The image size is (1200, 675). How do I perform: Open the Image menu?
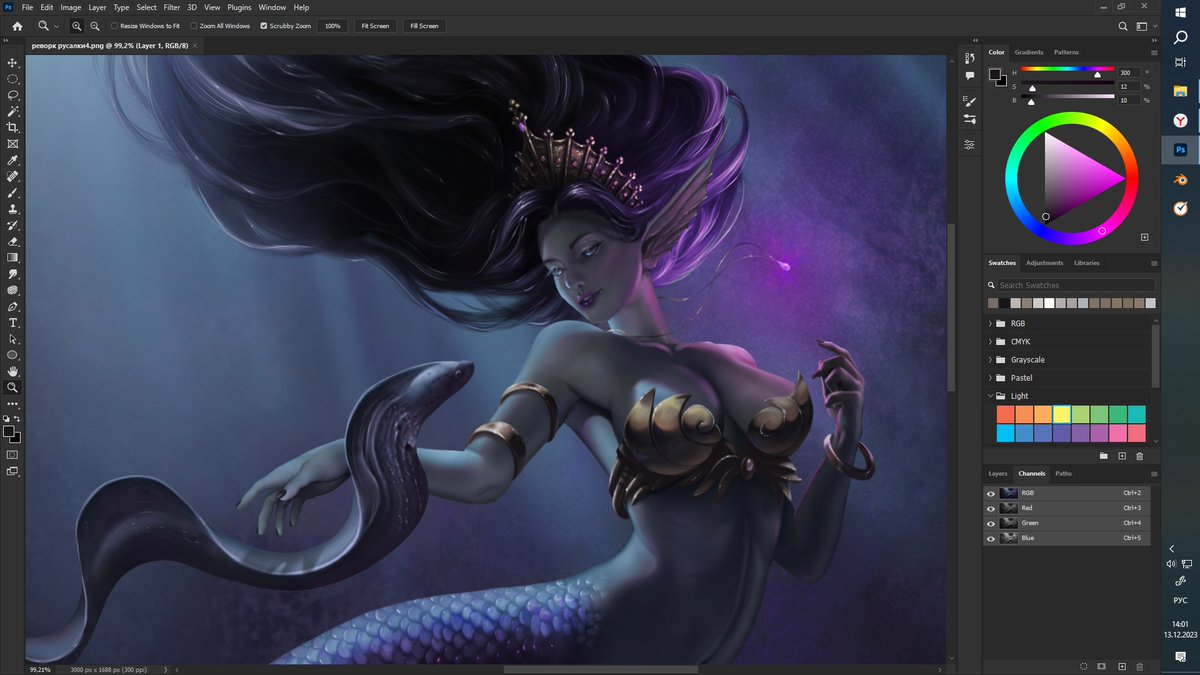71,7
